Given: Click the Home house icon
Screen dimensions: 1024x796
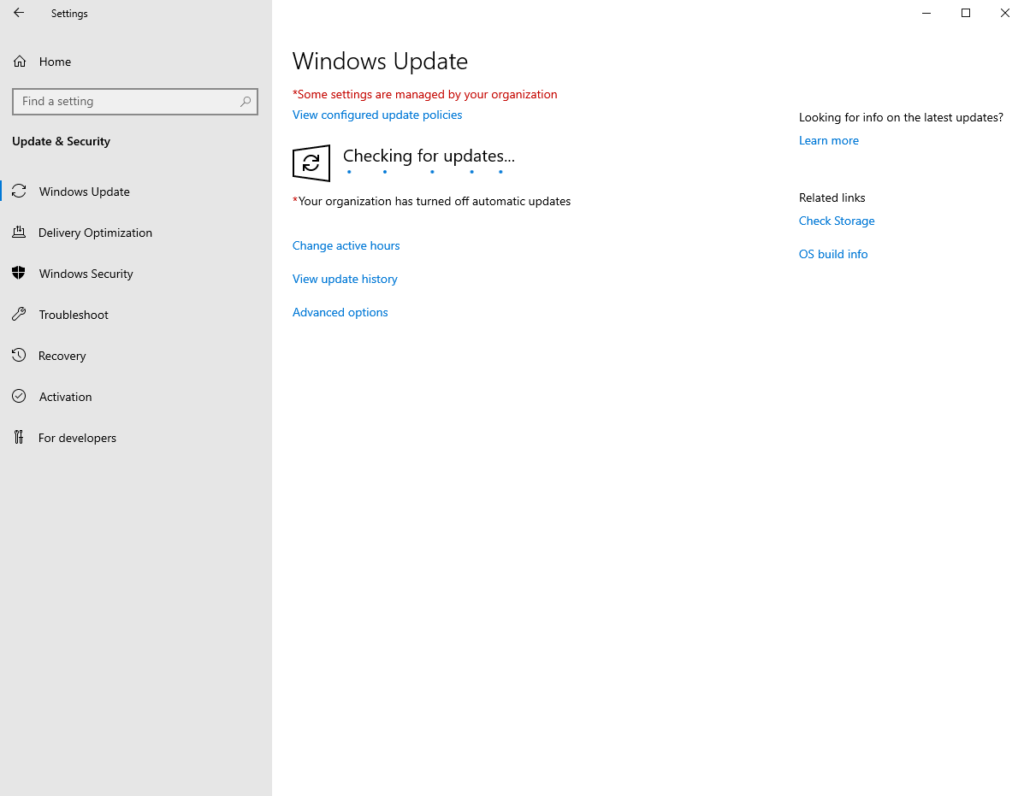Looking at the screenshot, I should (x=19, y=62).
